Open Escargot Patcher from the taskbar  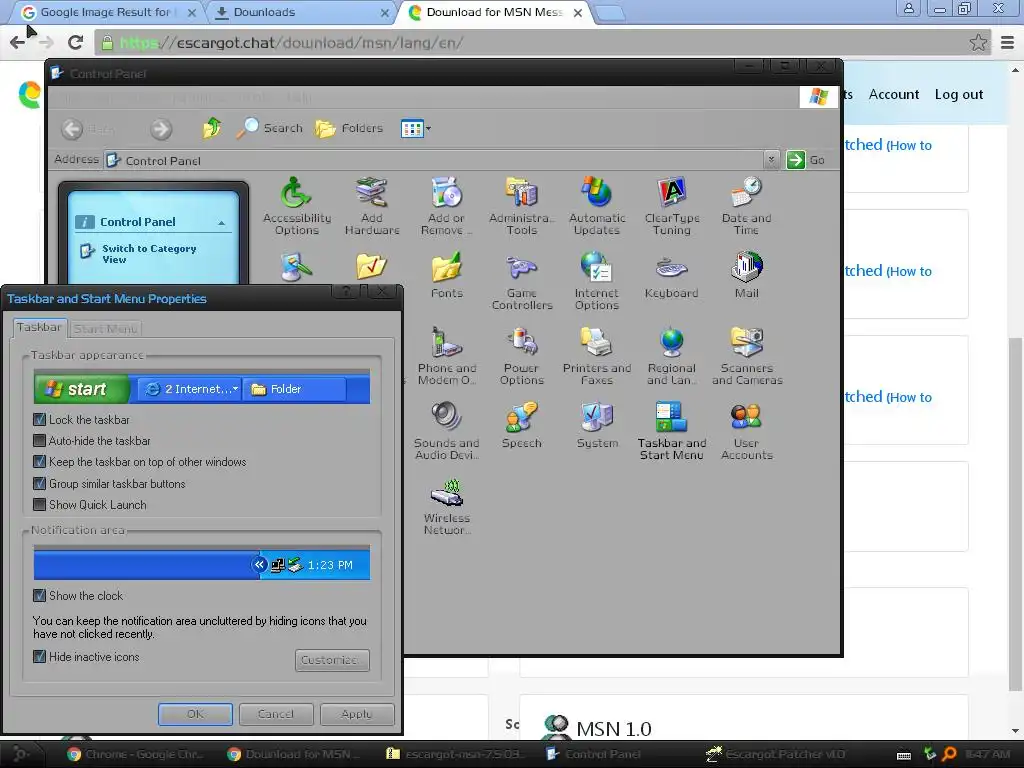pos(776,754)
